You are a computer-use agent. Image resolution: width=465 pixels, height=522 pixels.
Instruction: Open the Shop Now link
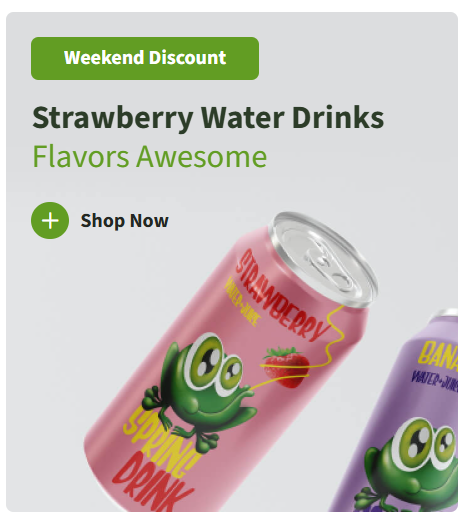[x=124, y=221]
